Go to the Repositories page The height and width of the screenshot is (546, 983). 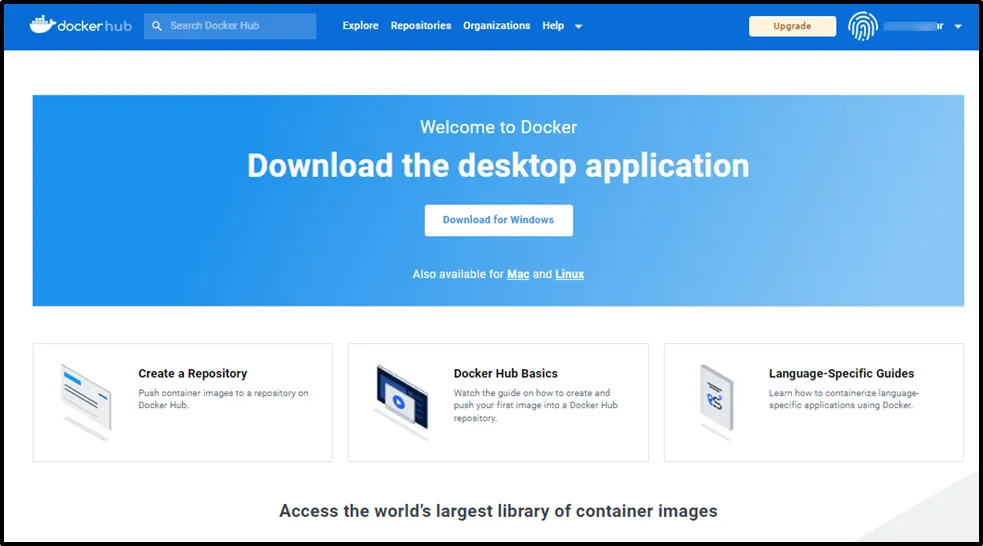[420, 26]
